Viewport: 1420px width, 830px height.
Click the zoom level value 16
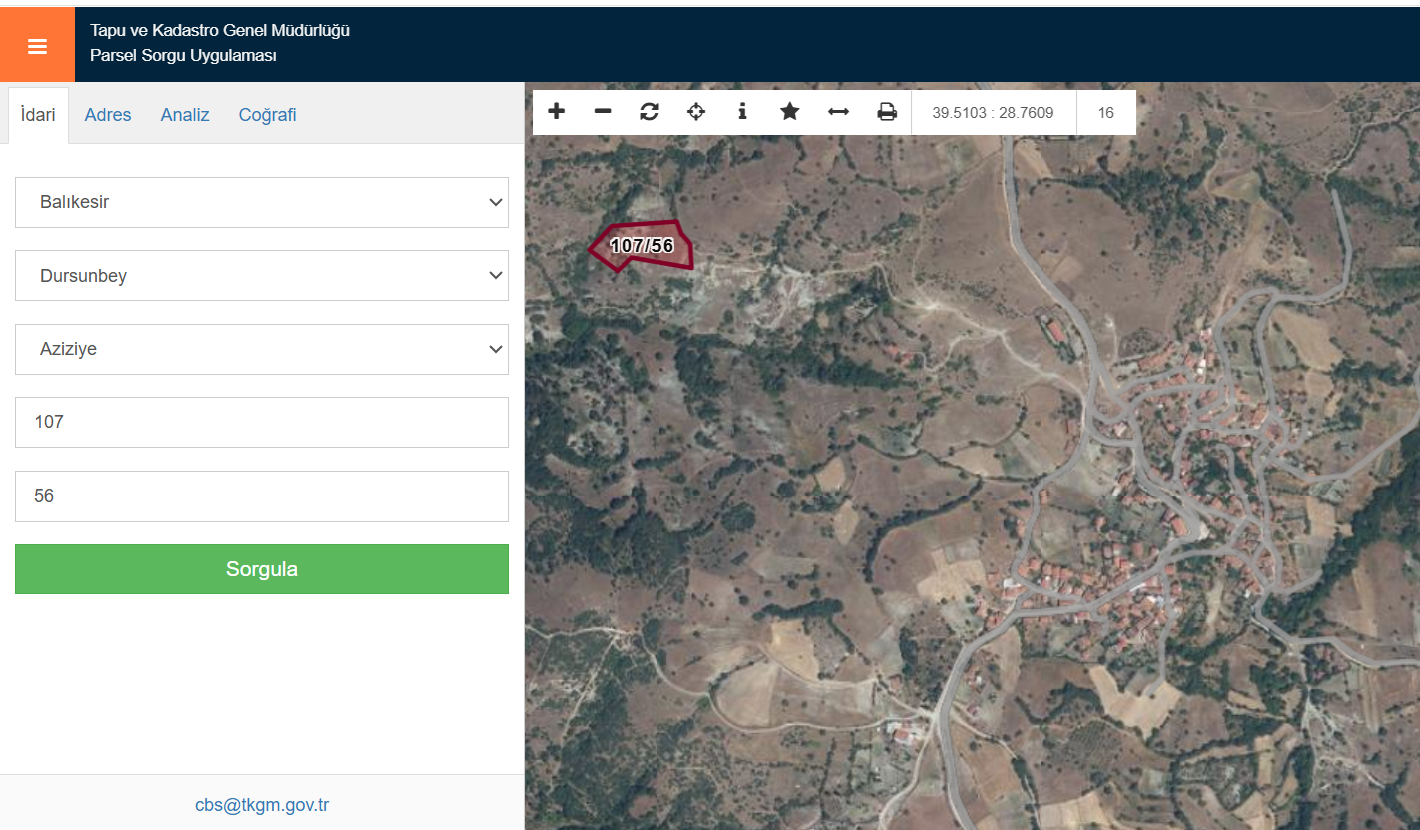(1106, 113)
